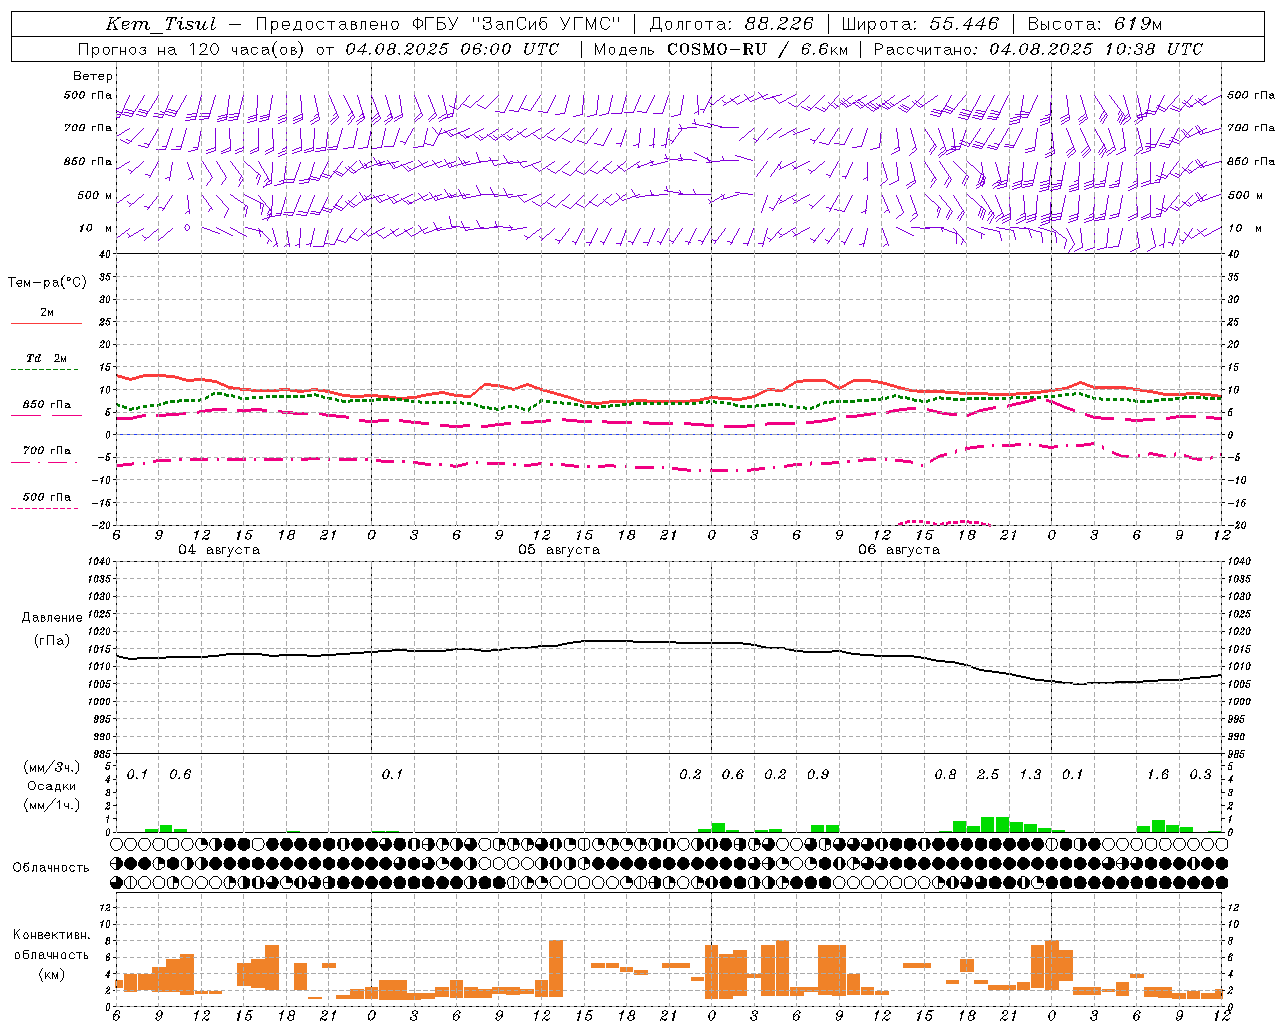Click the elevation label Высота: 619м
Image resolution: width=1280 pixels, height=1024 pixels.
coord(1095,24)
